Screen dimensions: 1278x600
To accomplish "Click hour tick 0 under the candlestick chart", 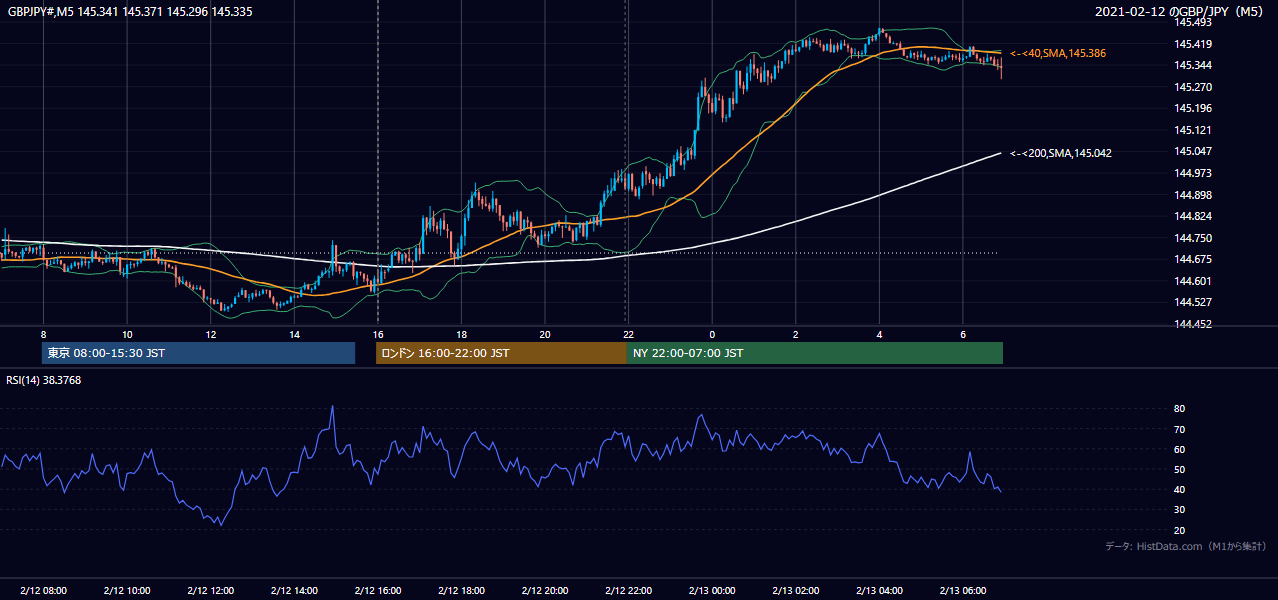I will click(712, 334).
